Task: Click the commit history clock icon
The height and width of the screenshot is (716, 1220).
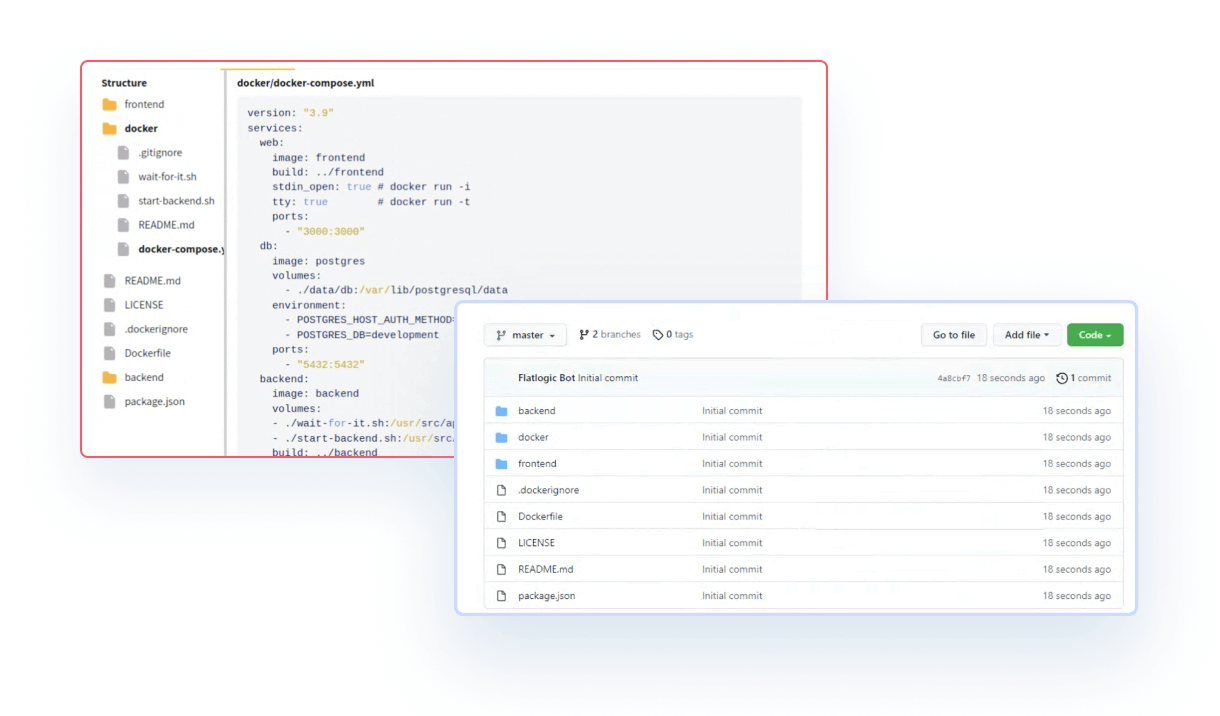Action: pos(1062,378)
